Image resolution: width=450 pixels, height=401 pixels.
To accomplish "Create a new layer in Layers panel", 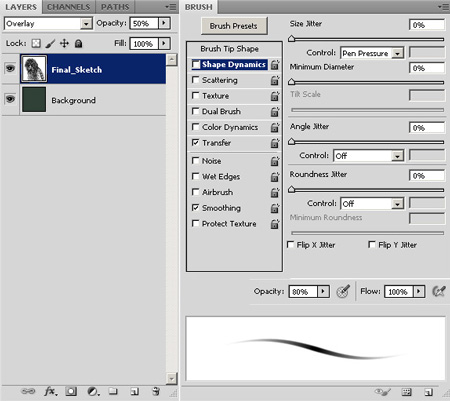I will click(x=135, y=391).
